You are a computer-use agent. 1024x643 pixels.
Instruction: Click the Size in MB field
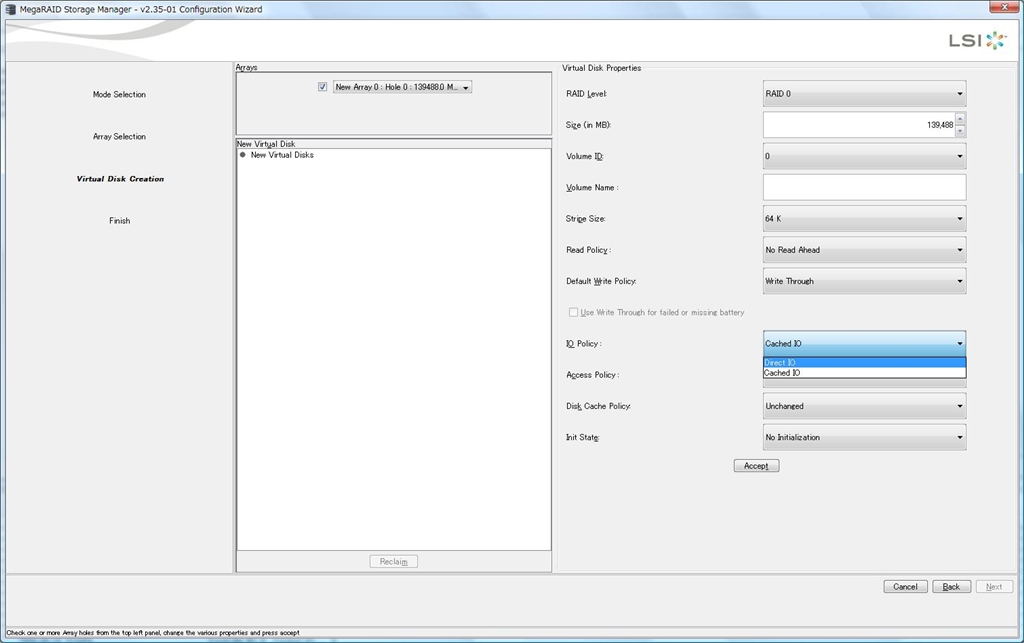pos(859,125)
